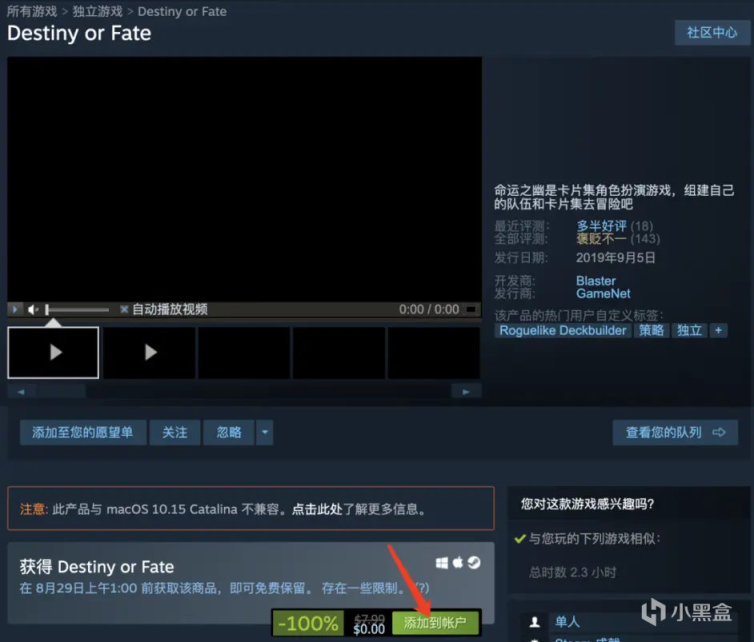Select the fifth screenshot thumbnail
754x642 pixels.
pyautogui.click(x=434, y=352)
